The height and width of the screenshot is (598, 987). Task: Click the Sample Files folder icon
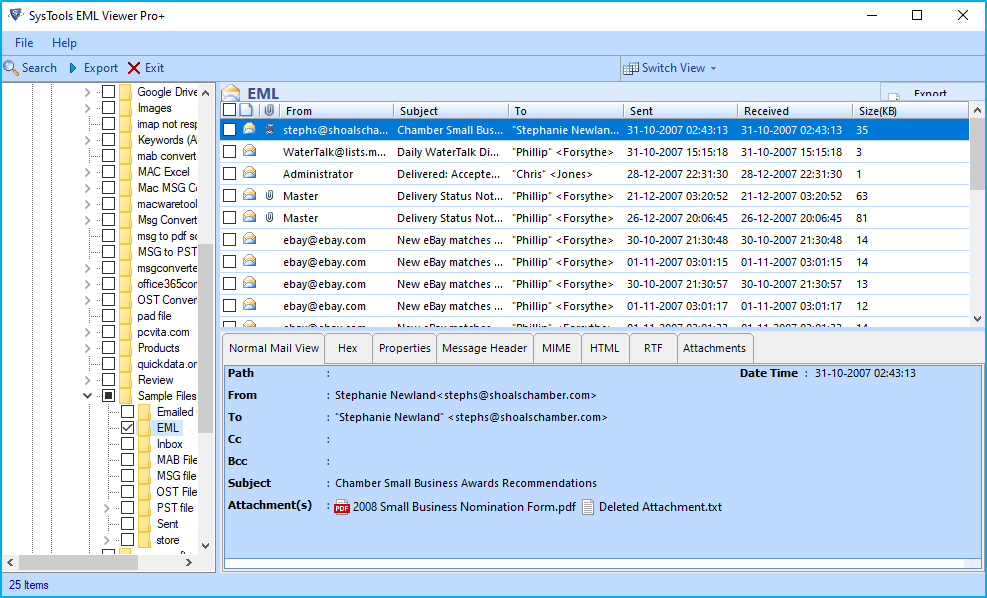pos(125,396)
